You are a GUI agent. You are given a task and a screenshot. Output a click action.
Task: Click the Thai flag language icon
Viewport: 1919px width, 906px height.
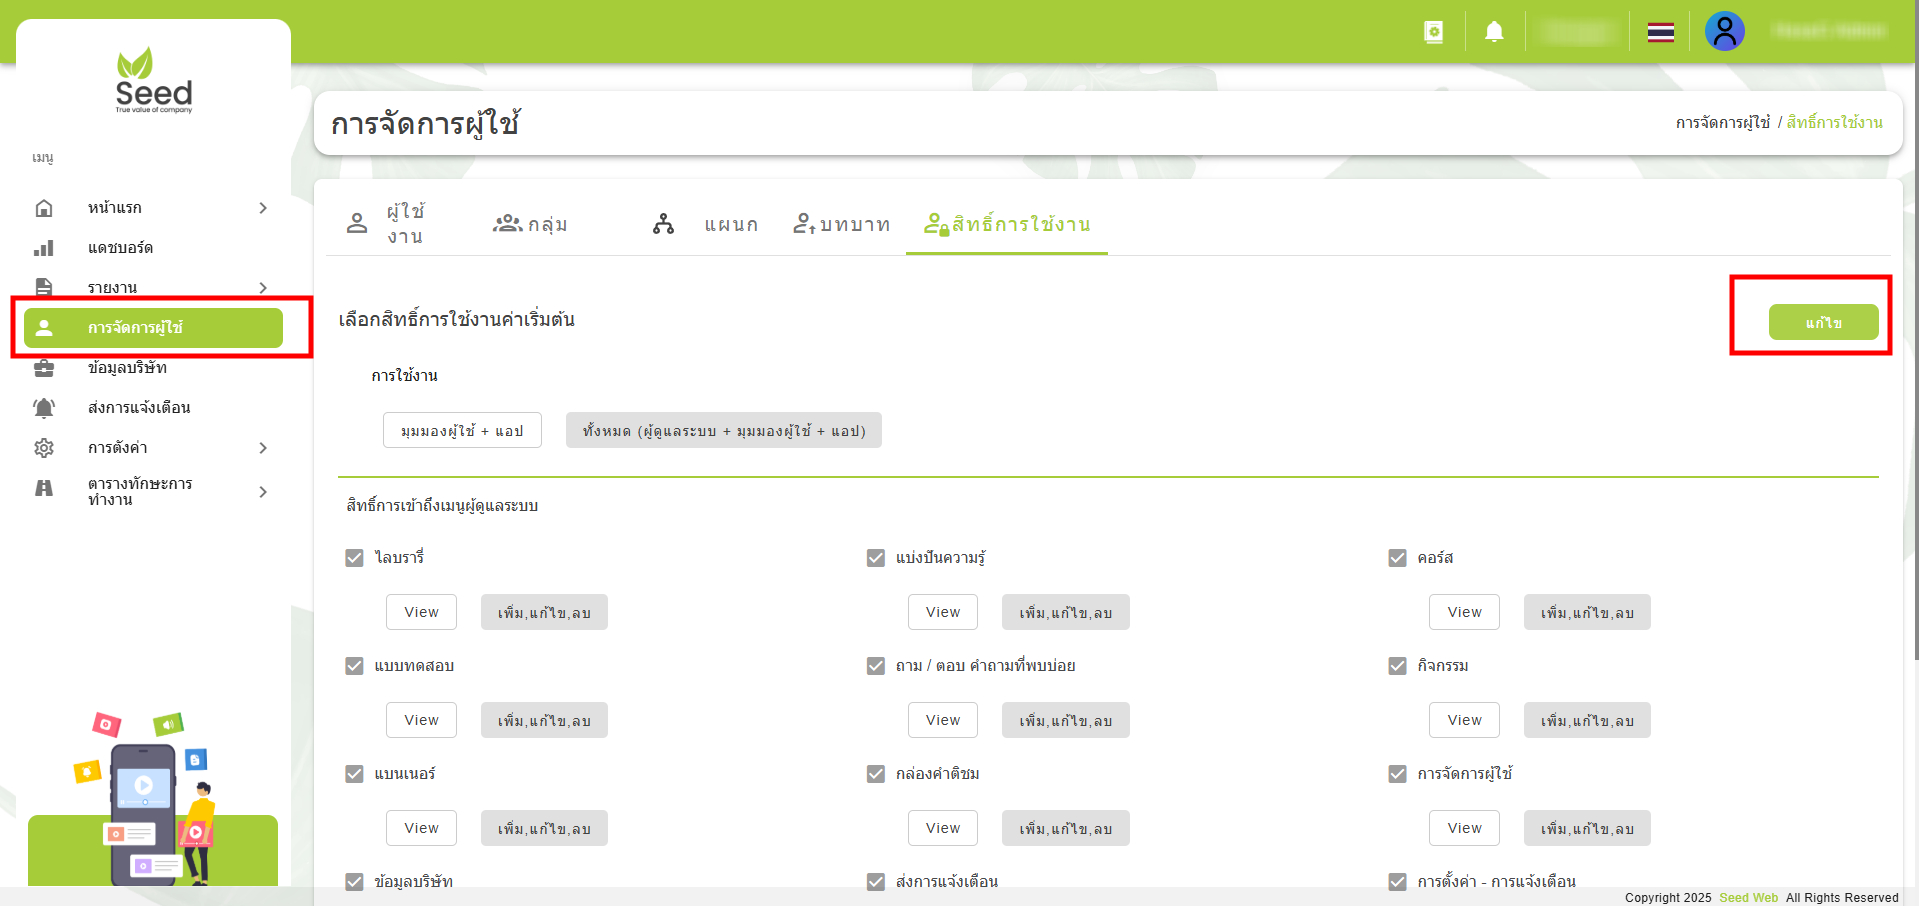[1660, 31]
